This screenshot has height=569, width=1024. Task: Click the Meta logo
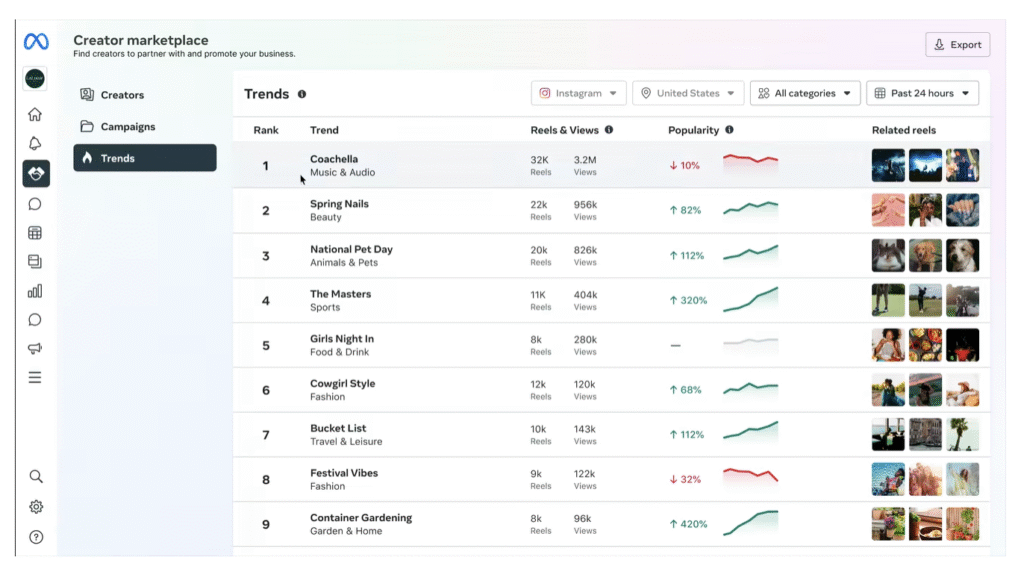click(36, 42)
